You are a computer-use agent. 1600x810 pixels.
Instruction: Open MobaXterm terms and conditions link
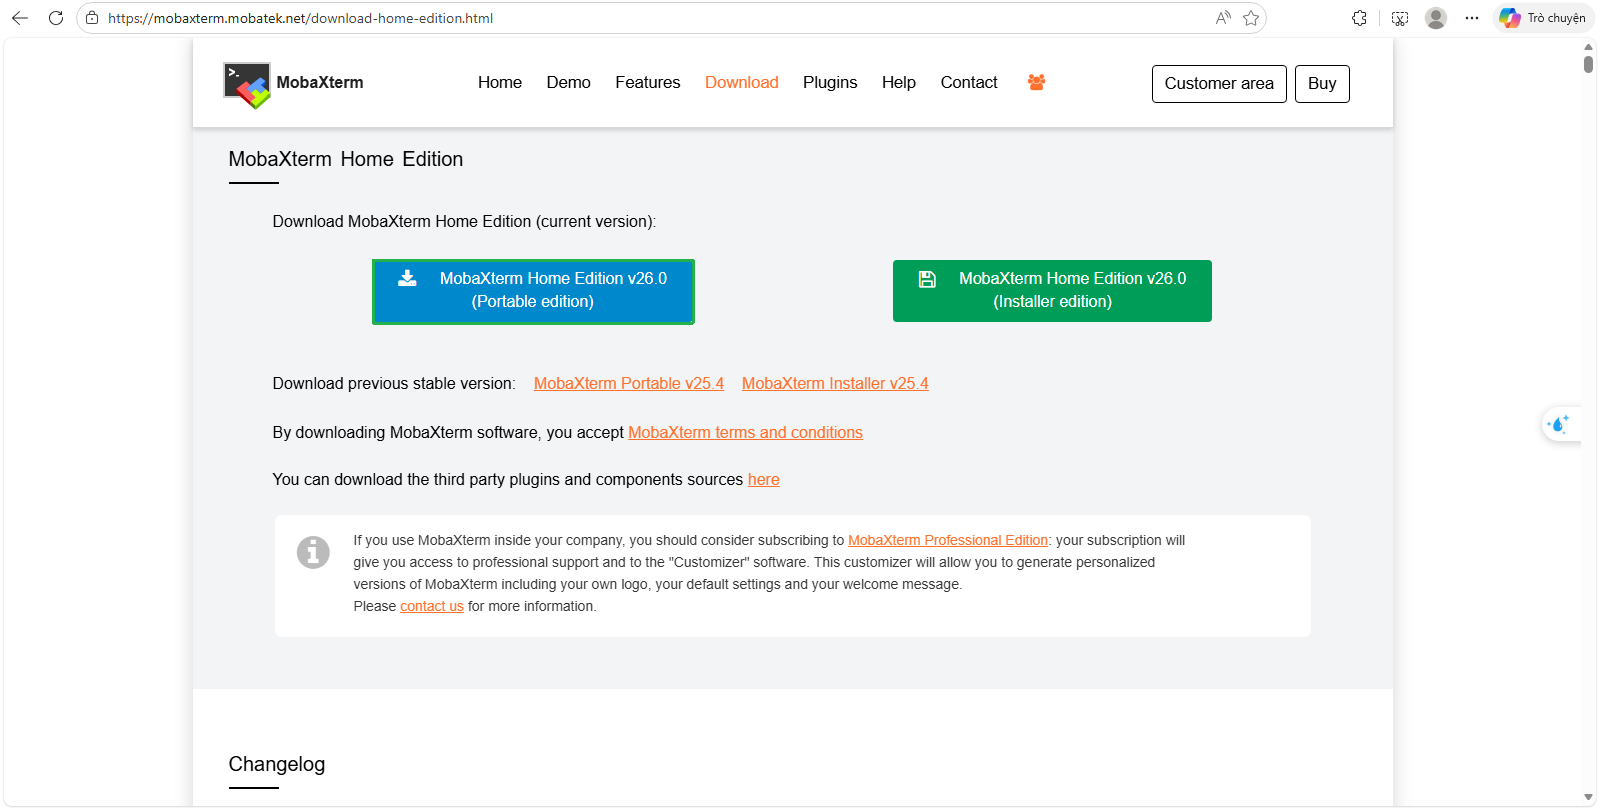745,432
